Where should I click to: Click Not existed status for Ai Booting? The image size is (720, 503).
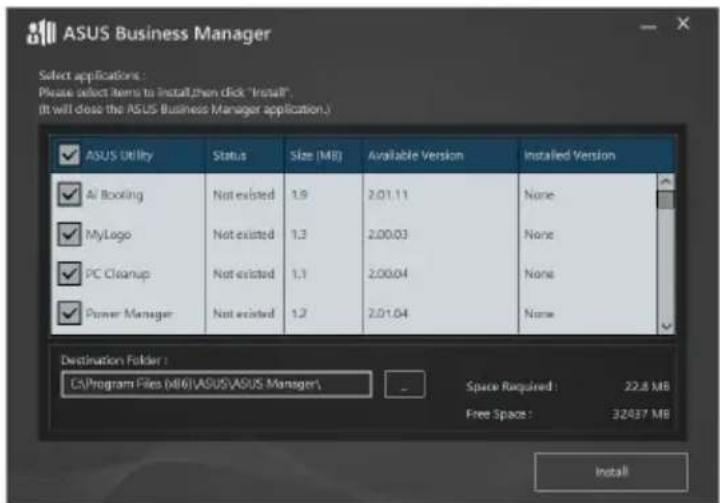pos(243,195)
